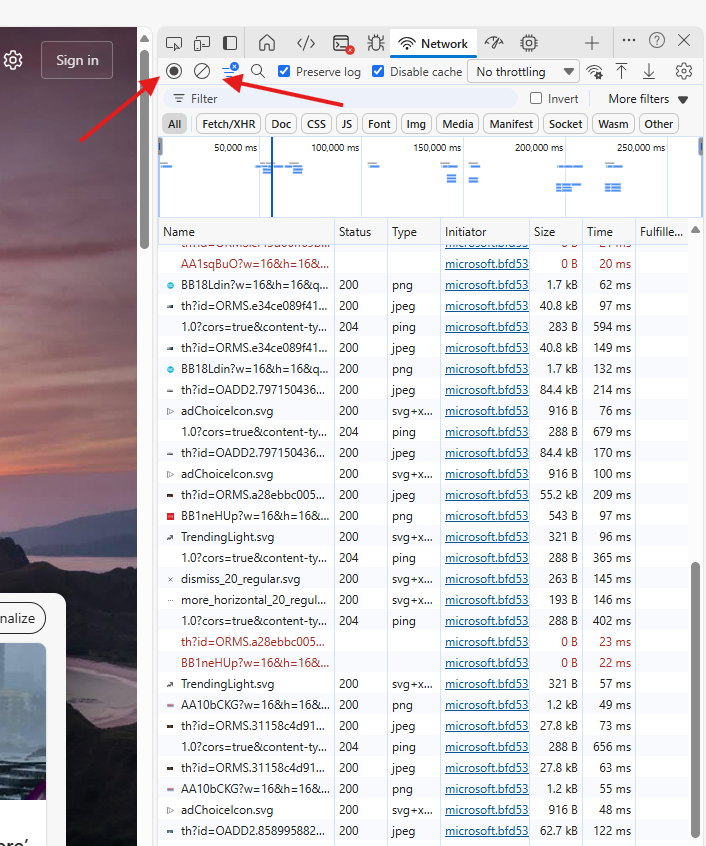Clear the network log

(202, 71)
